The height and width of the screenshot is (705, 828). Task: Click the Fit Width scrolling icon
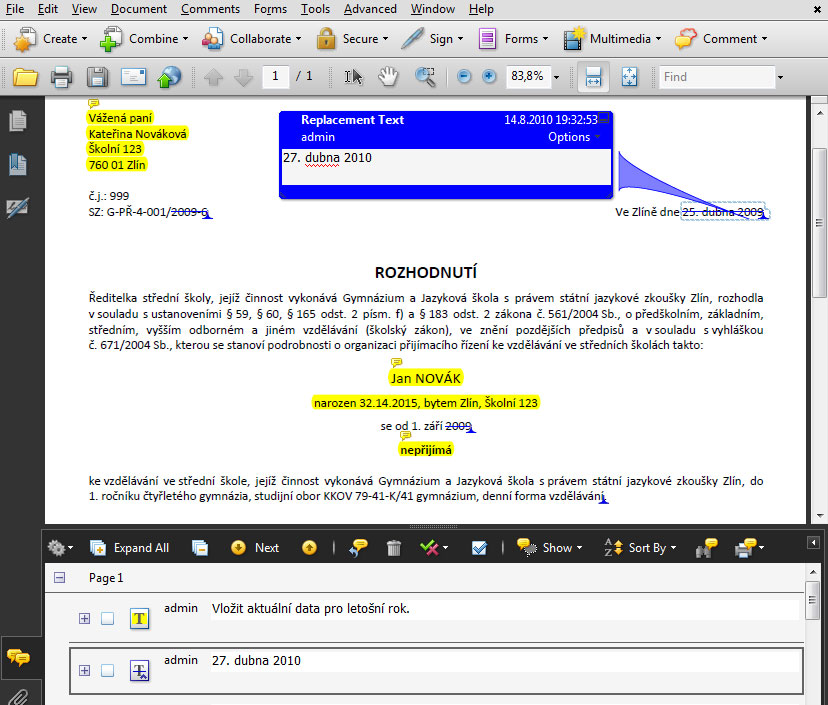tap(593, 77)
